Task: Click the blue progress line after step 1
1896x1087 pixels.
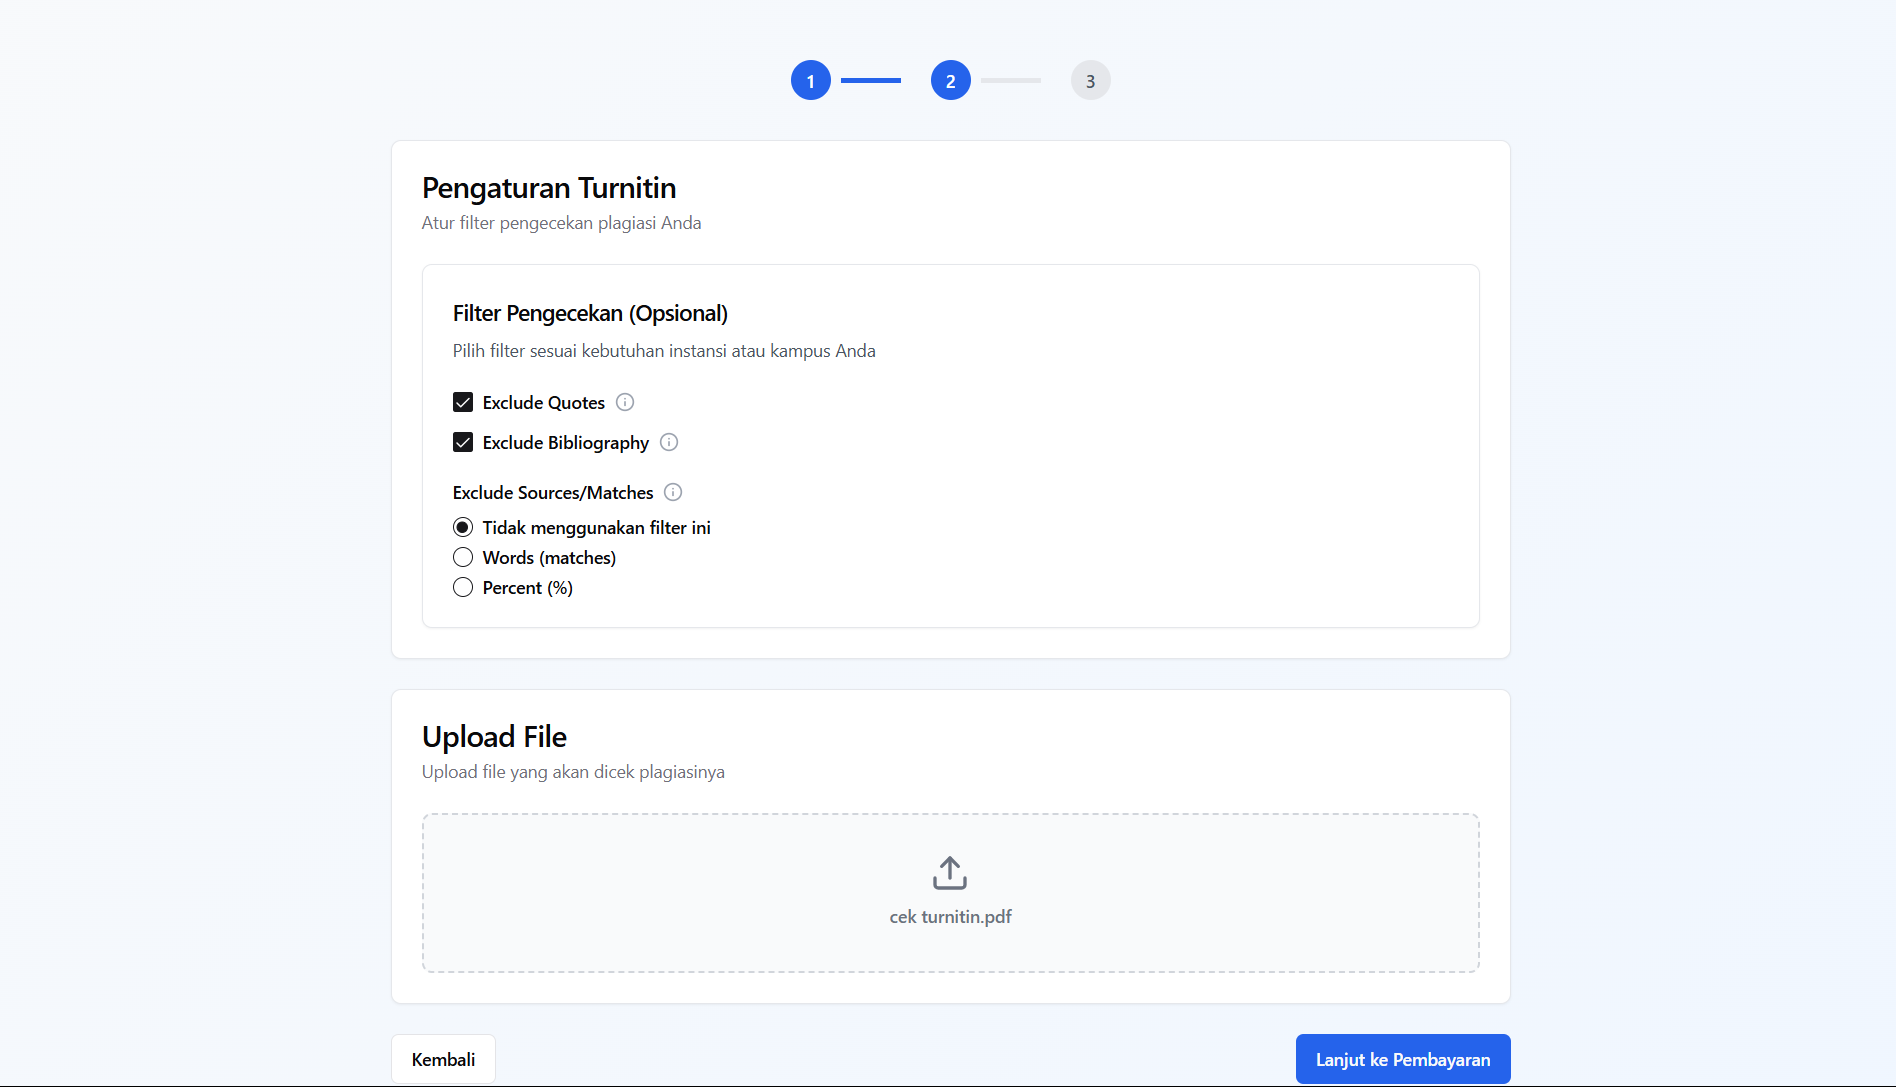Action: 870,81
